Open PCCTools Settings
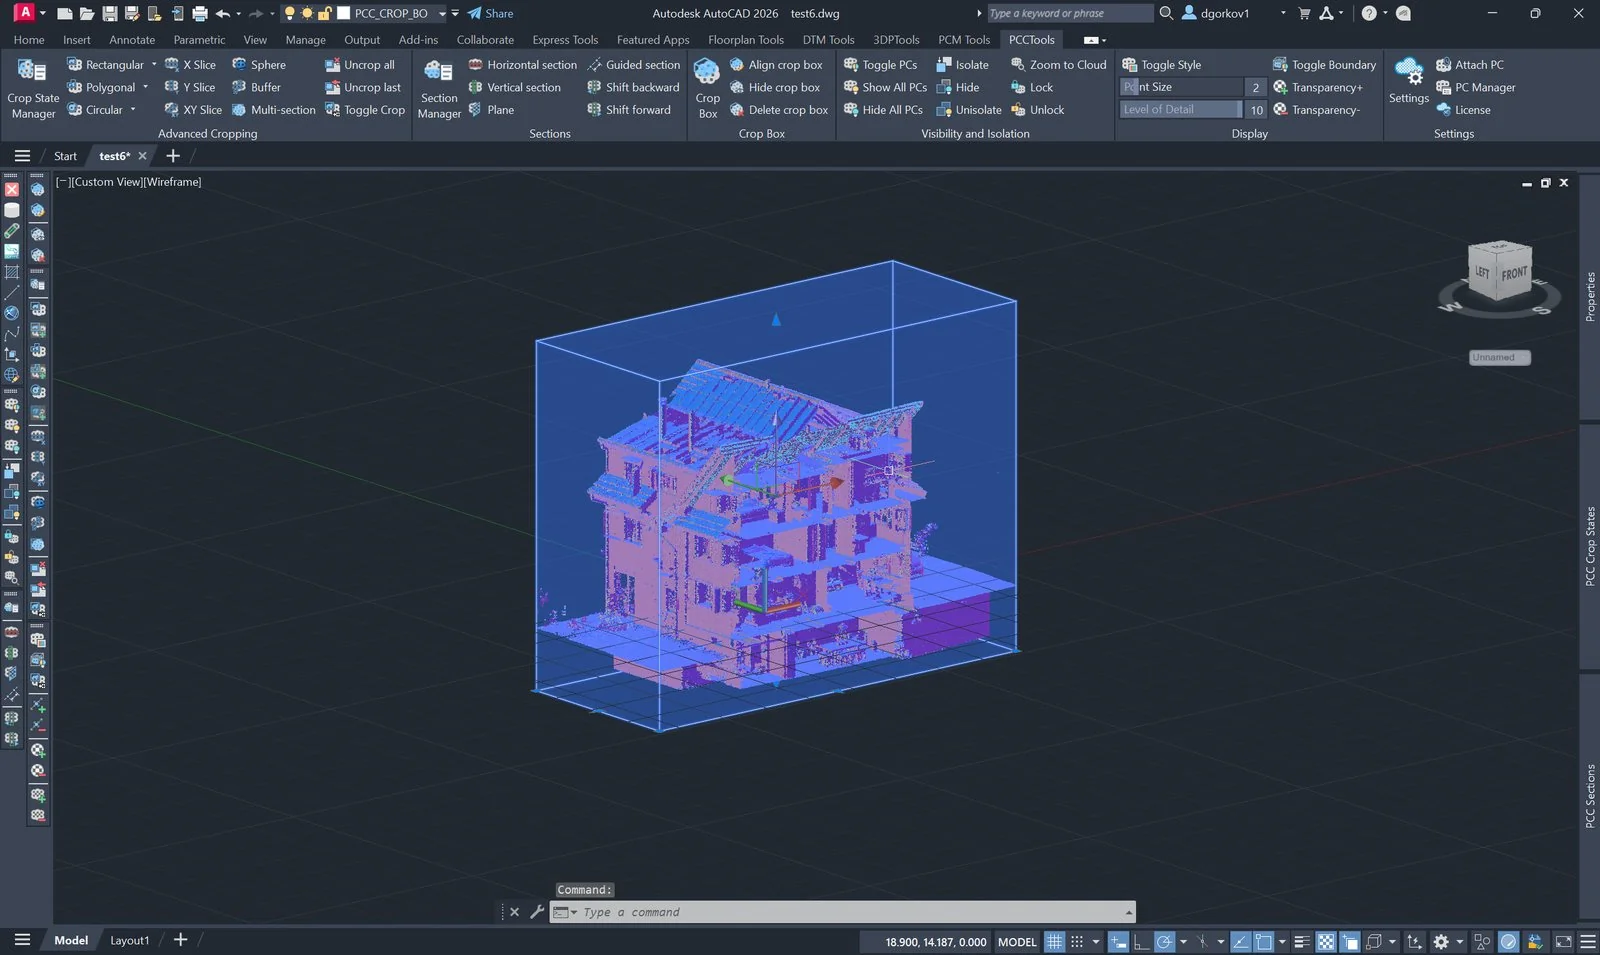 [x=1408, y=82]
